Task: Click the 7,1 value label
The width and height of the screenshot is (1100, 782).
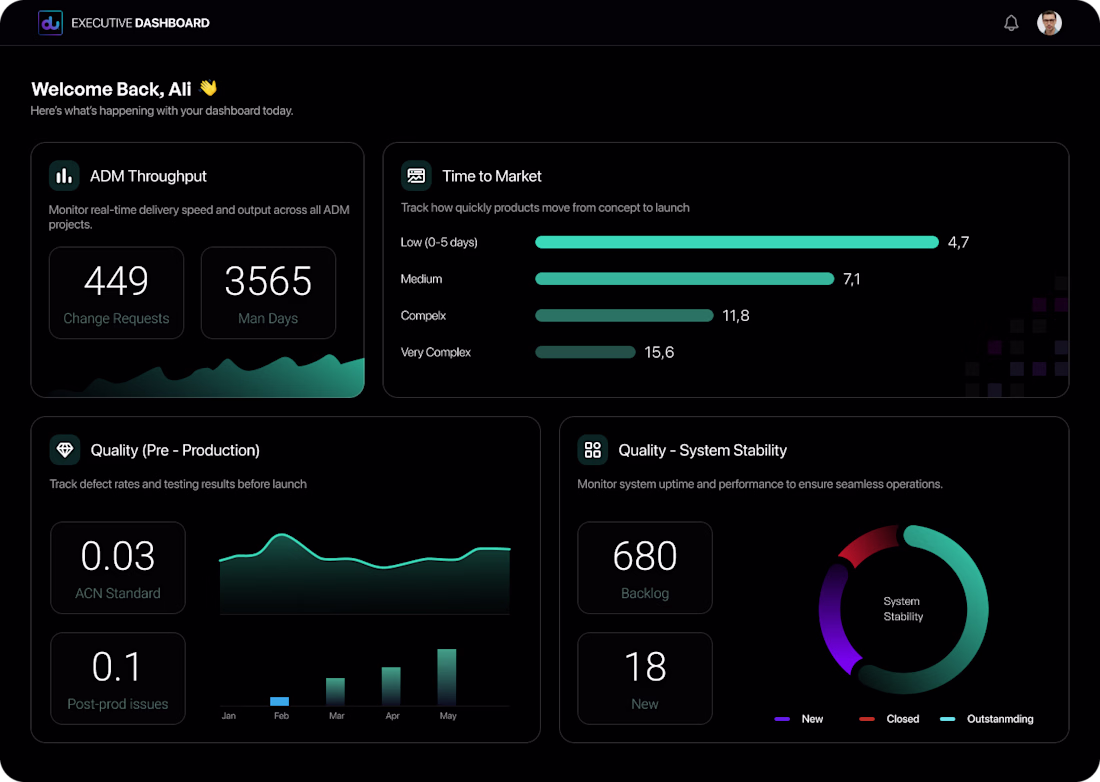Action: click(x=852, y=279)
